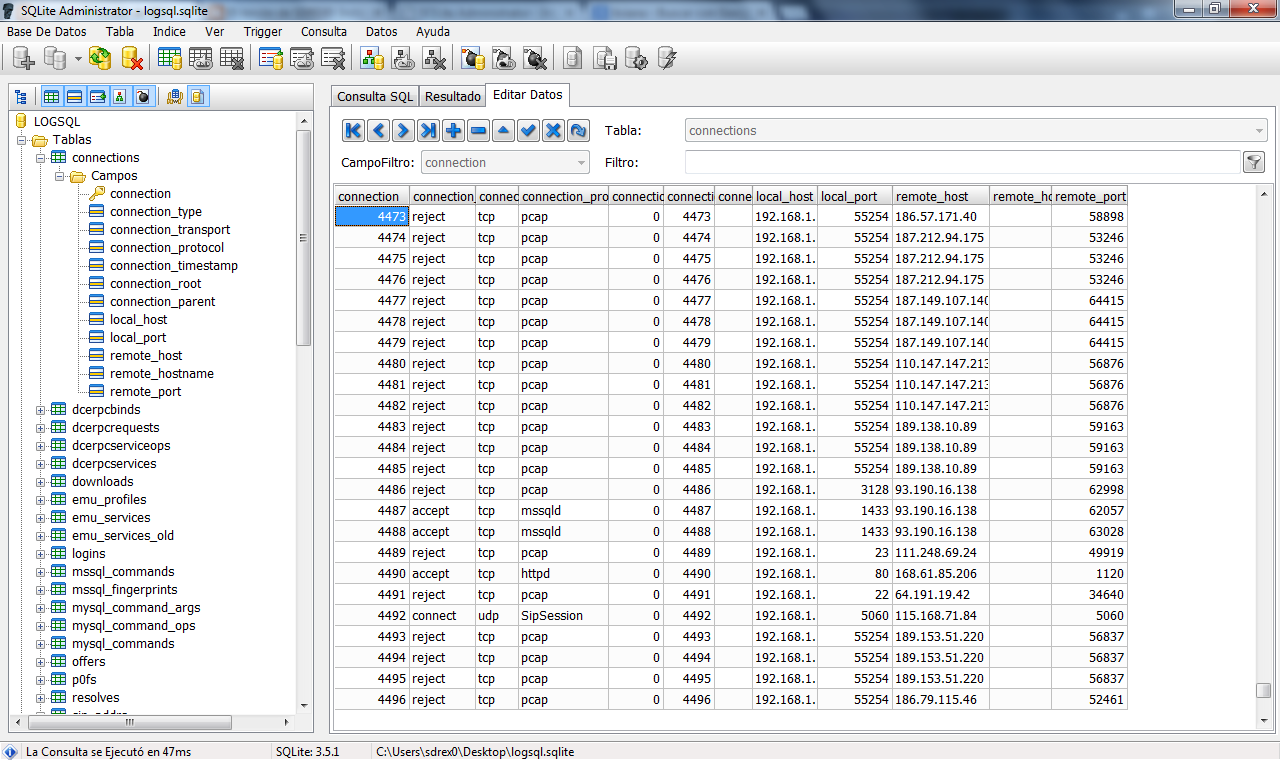1280x760 pixels.
Task: Open the Consulta menu
Action: pyautogui.click(x=323, y=31)
